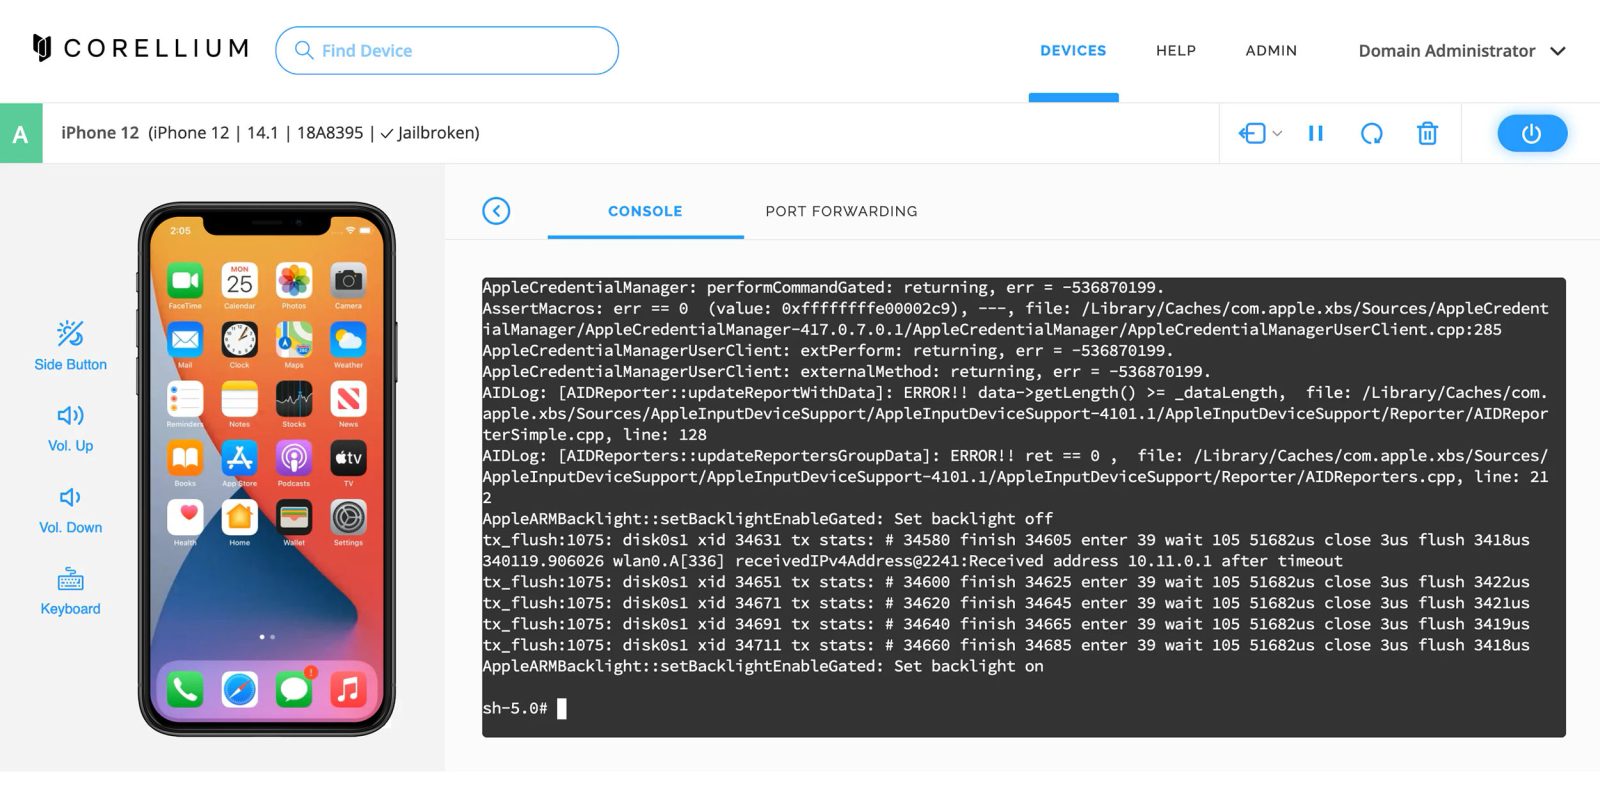Viewport: 1600px width, 800px height.
Task: Open the Keyboard input control
Action: click(x=70, y=591)
